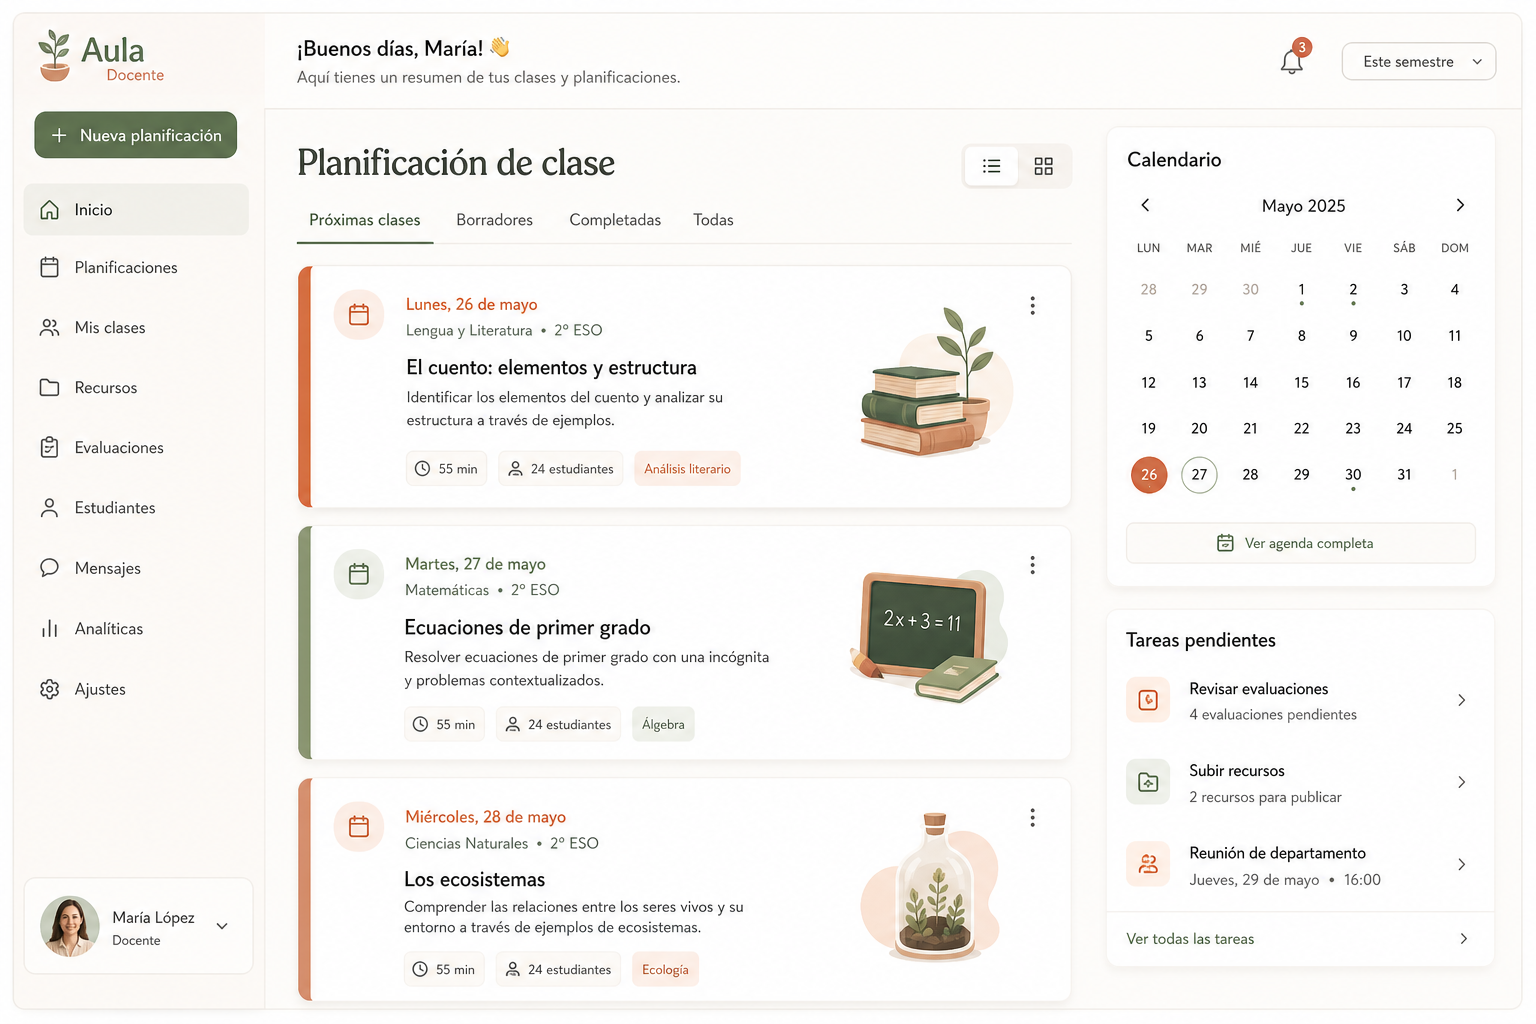Click the Álgebra tag

click(x=663, y=724)
